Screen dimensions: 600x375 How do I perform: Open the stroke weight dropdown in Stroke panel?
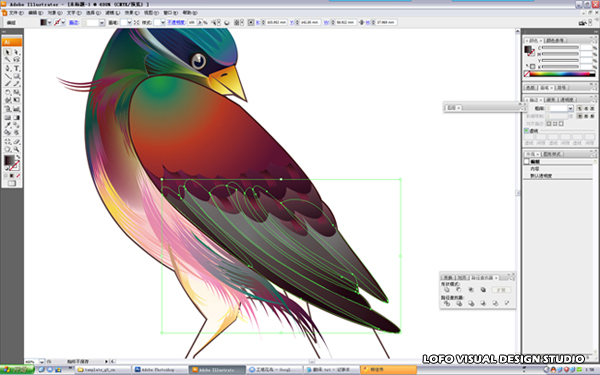(570, 109)
